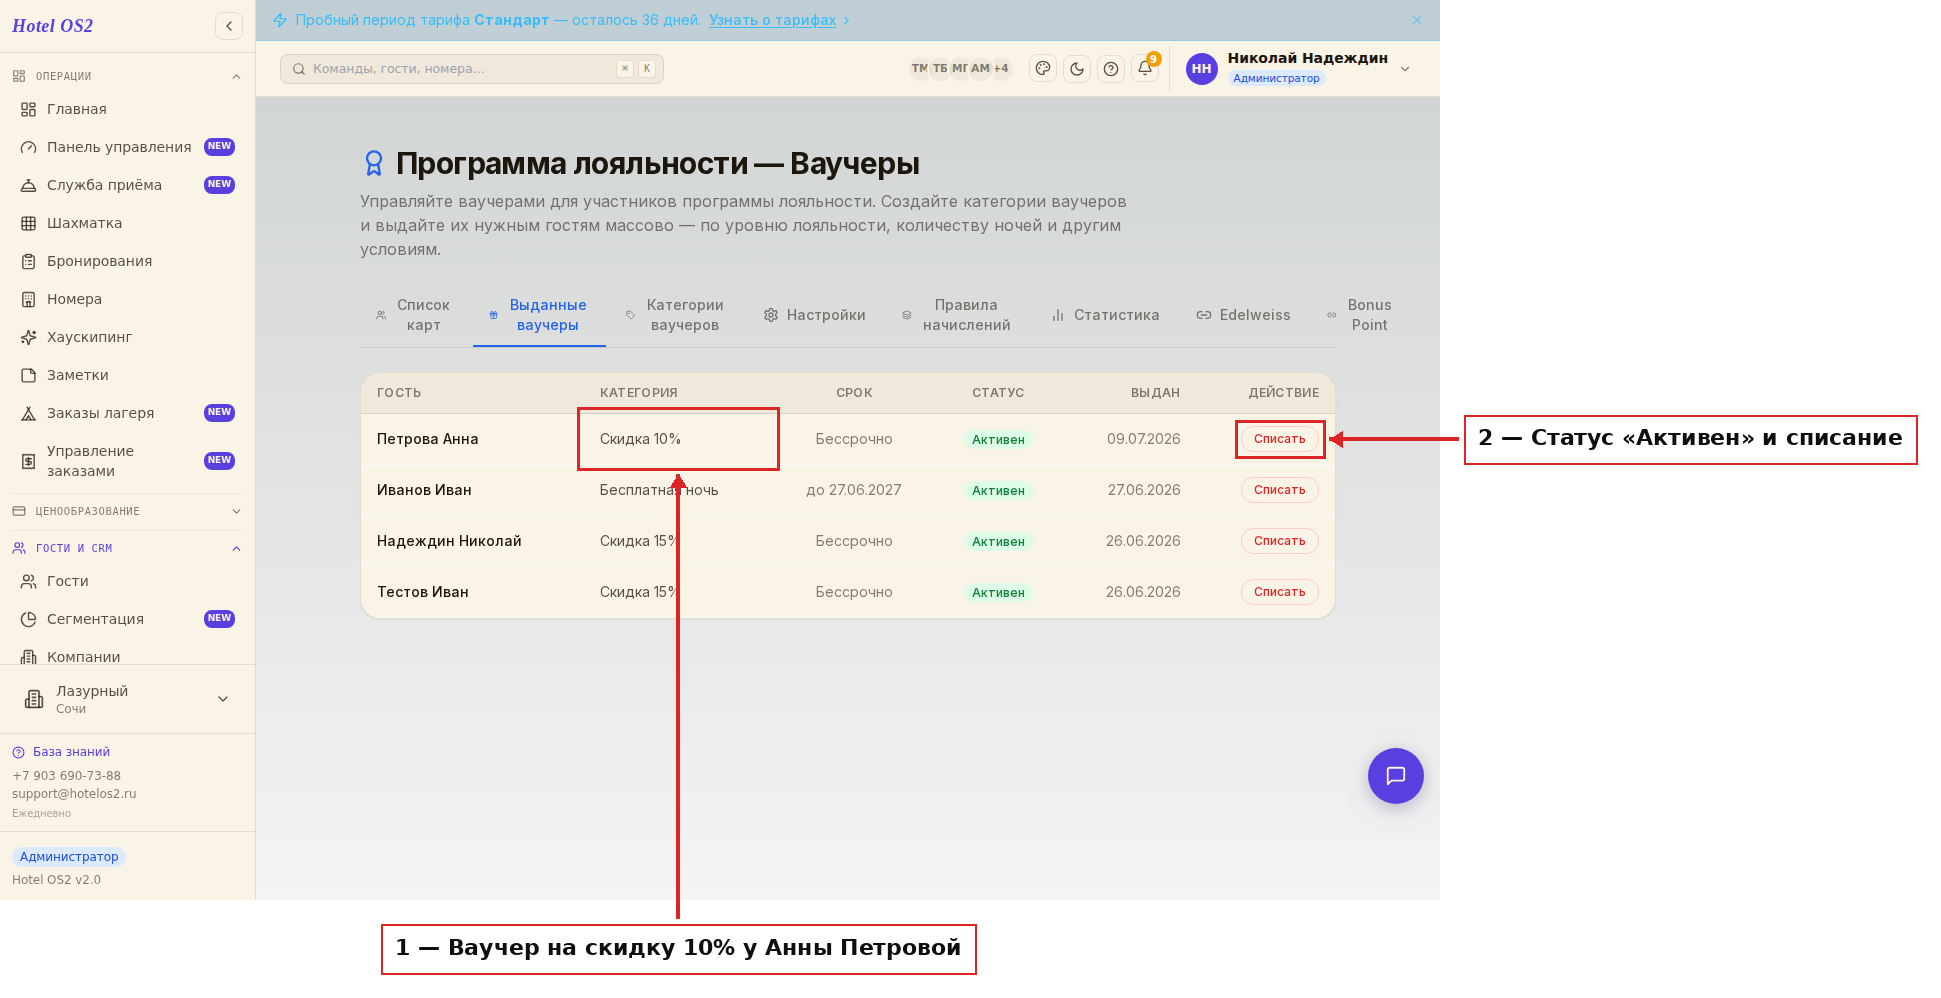Click phone number +7 903 690-73-88
Image resolution: width=1941 pixels, height=998 pixels.
(66, 776)
